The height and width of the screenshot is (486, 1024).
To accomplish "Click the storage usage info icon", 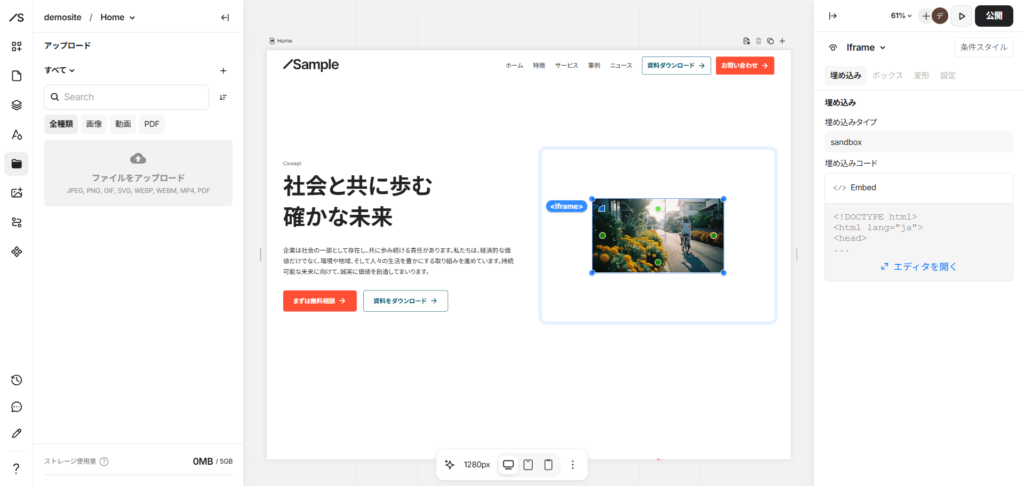I will (x=104, y=461).
